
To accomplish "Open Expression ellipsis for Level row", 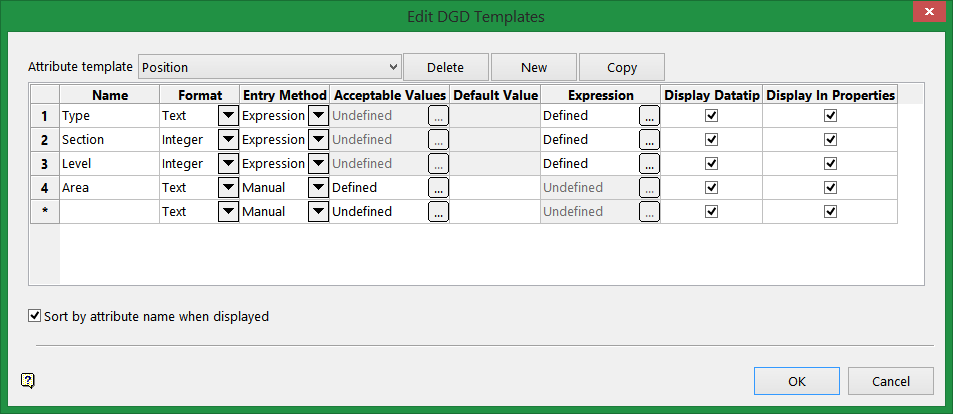I will click(650, 163).
